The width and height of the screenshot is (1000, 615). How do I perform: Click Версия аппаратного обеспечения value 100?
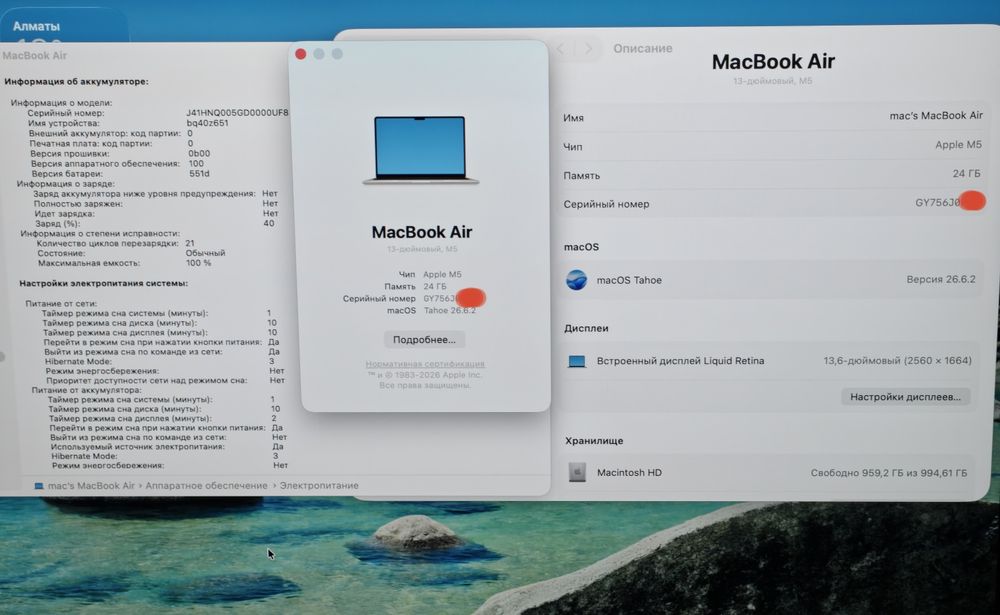196,164
